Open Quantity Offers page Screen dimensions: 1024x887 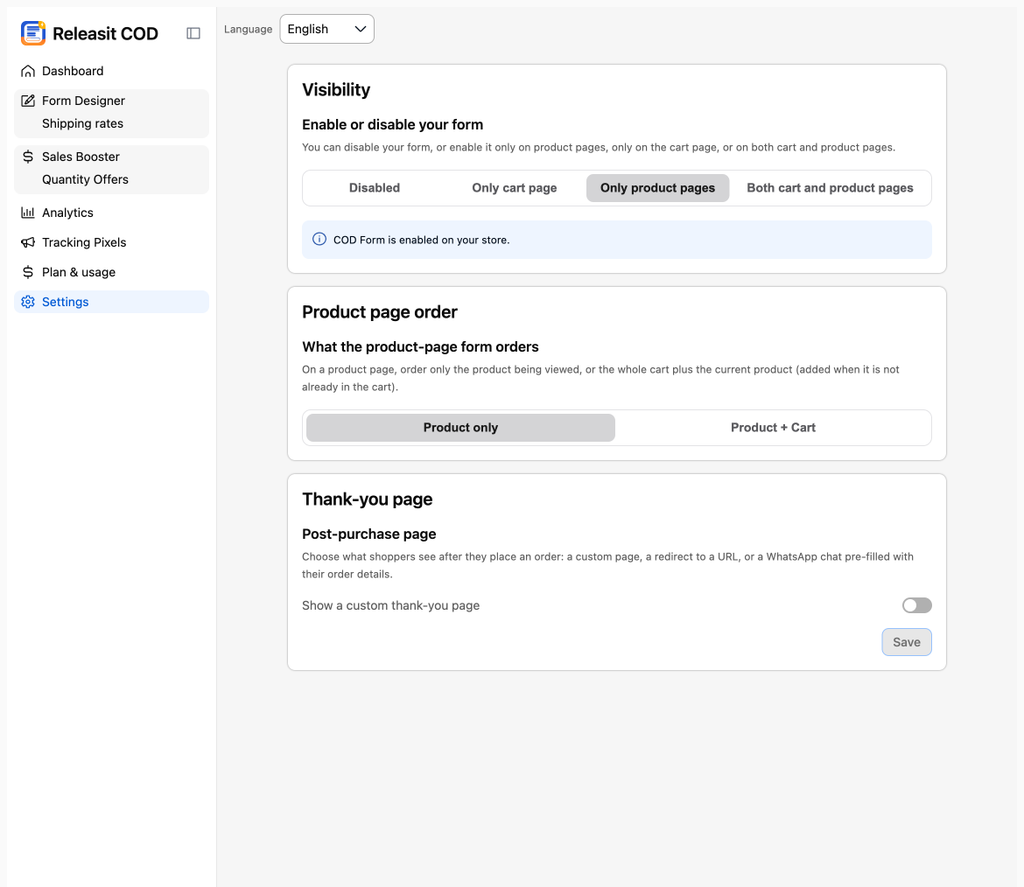click(x=85, y=180)
